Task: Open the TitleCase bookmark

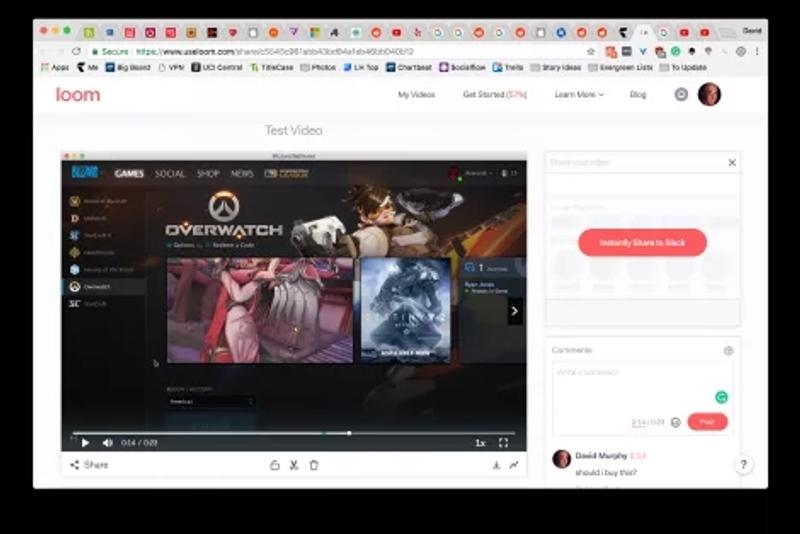Action: click(x=271, y=67)
